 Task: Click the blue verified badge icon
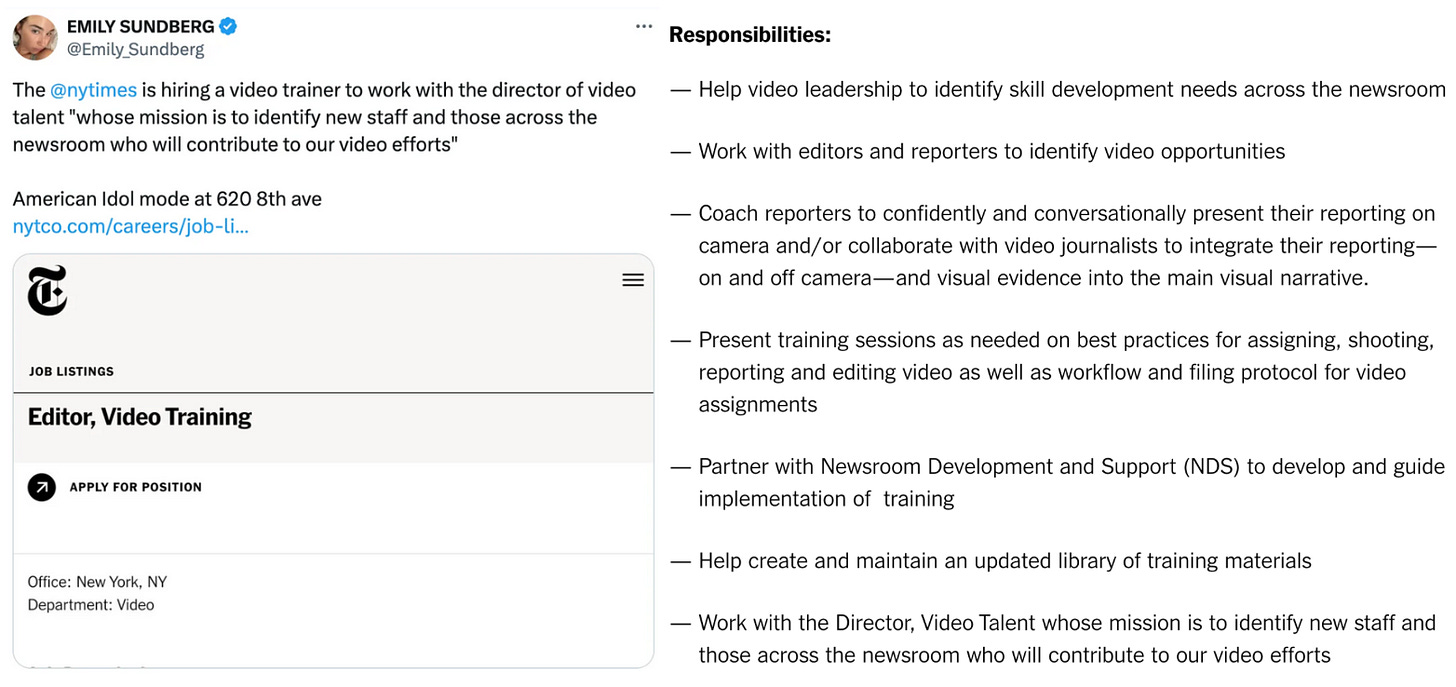pyautogui.click(x=229, y=27)
